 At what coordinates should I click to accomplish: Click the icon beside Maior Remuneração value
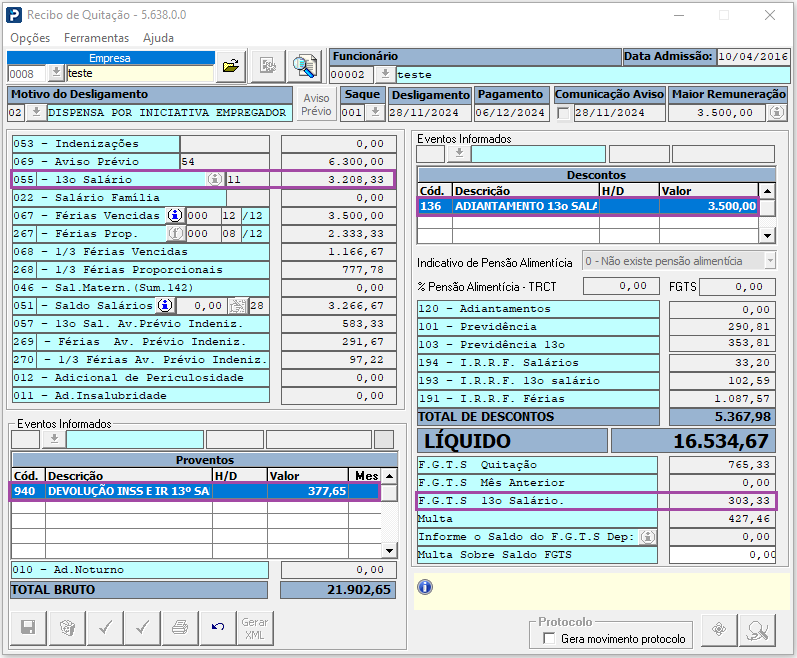[x=775, y=113]
